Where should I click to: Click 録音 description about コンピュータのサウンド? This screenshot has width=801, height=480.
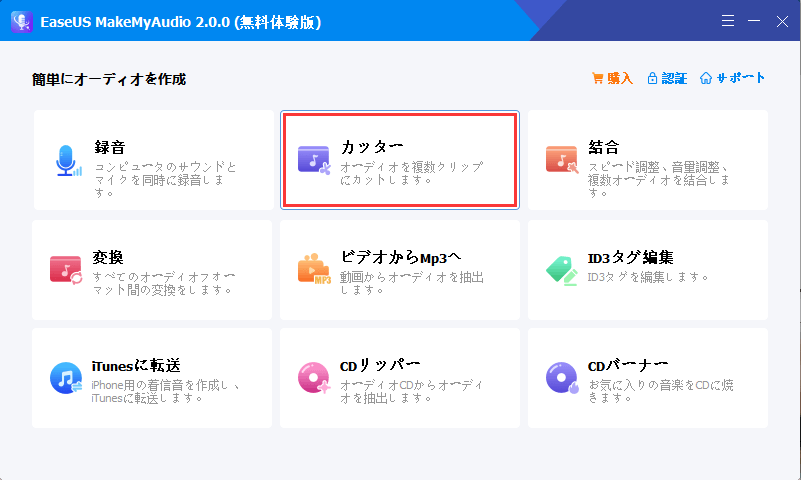166,180
